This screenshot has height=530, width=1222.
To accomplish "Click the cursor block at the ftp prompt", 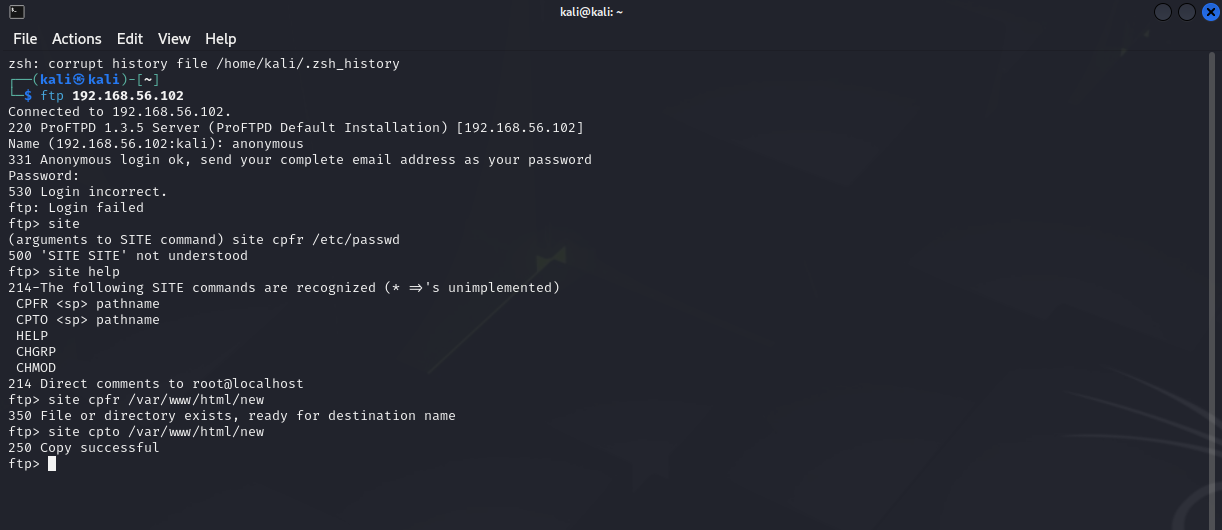I will pyautogui.click(x=52, y=464).
